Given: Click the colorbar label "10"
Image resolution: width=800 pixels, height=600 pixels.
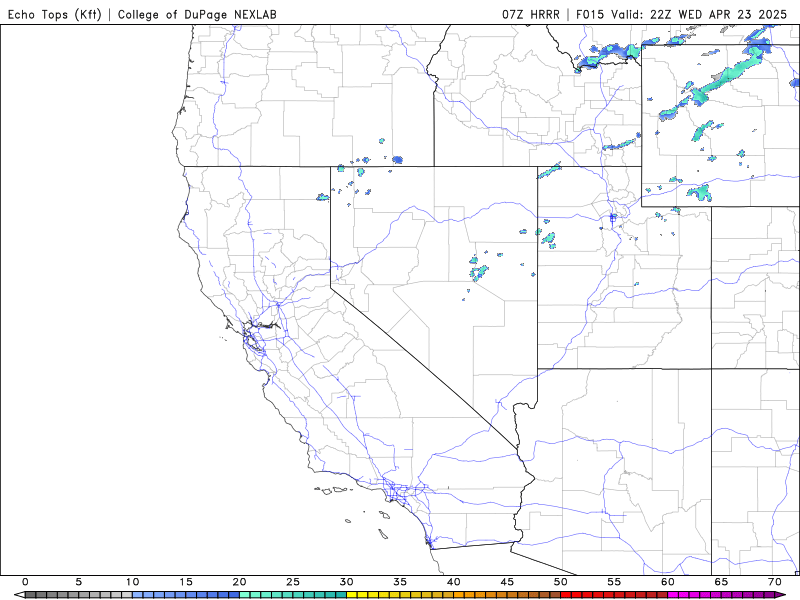Looking at the screenshot, I should point(132,582).
